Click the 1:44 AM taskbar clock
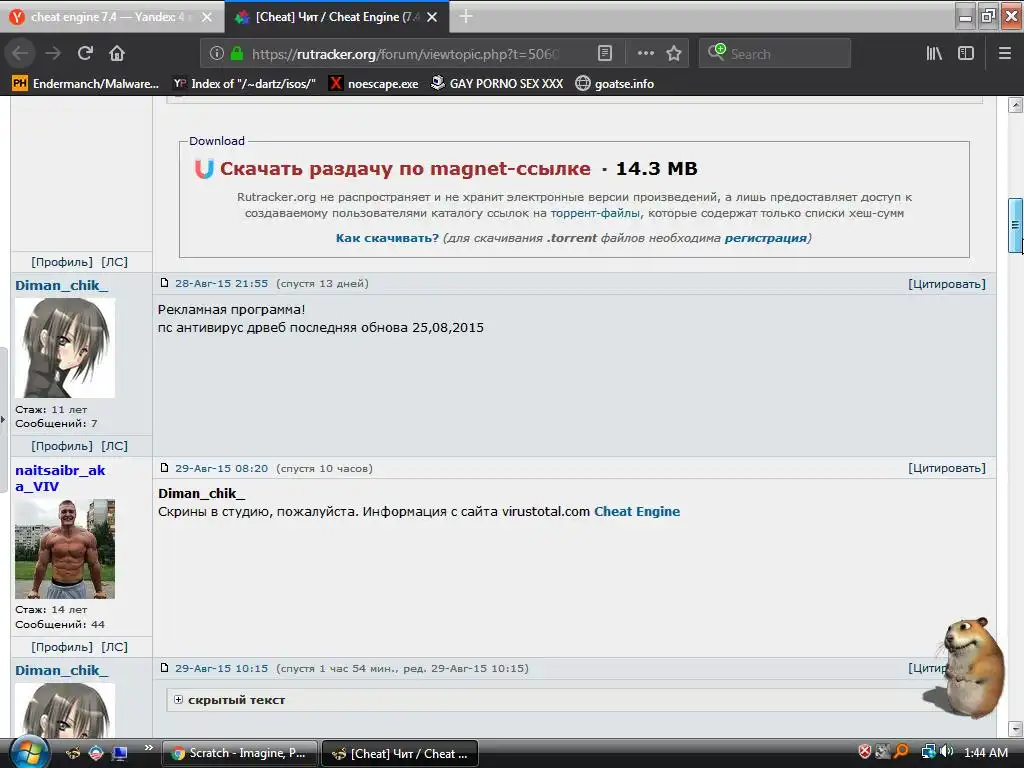1024x768 pixels. 985,753
